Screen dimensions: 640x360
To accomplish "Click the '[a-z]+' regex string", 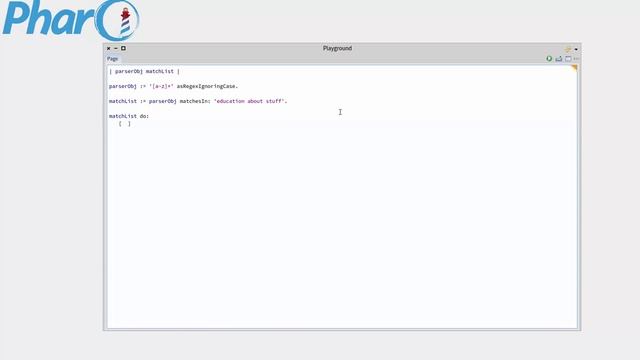I will click(161, 87).
